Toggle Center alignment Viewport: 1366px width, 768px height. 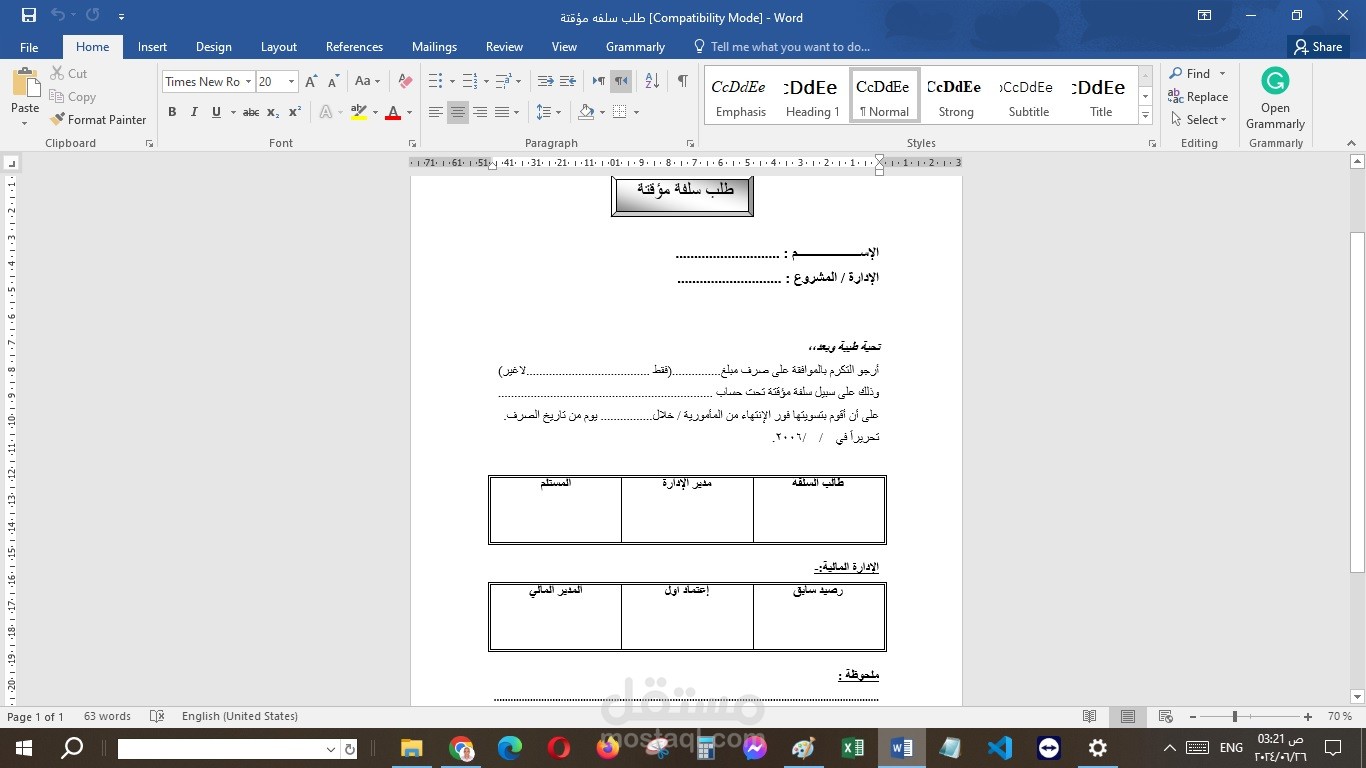click(x=458, y=112)
